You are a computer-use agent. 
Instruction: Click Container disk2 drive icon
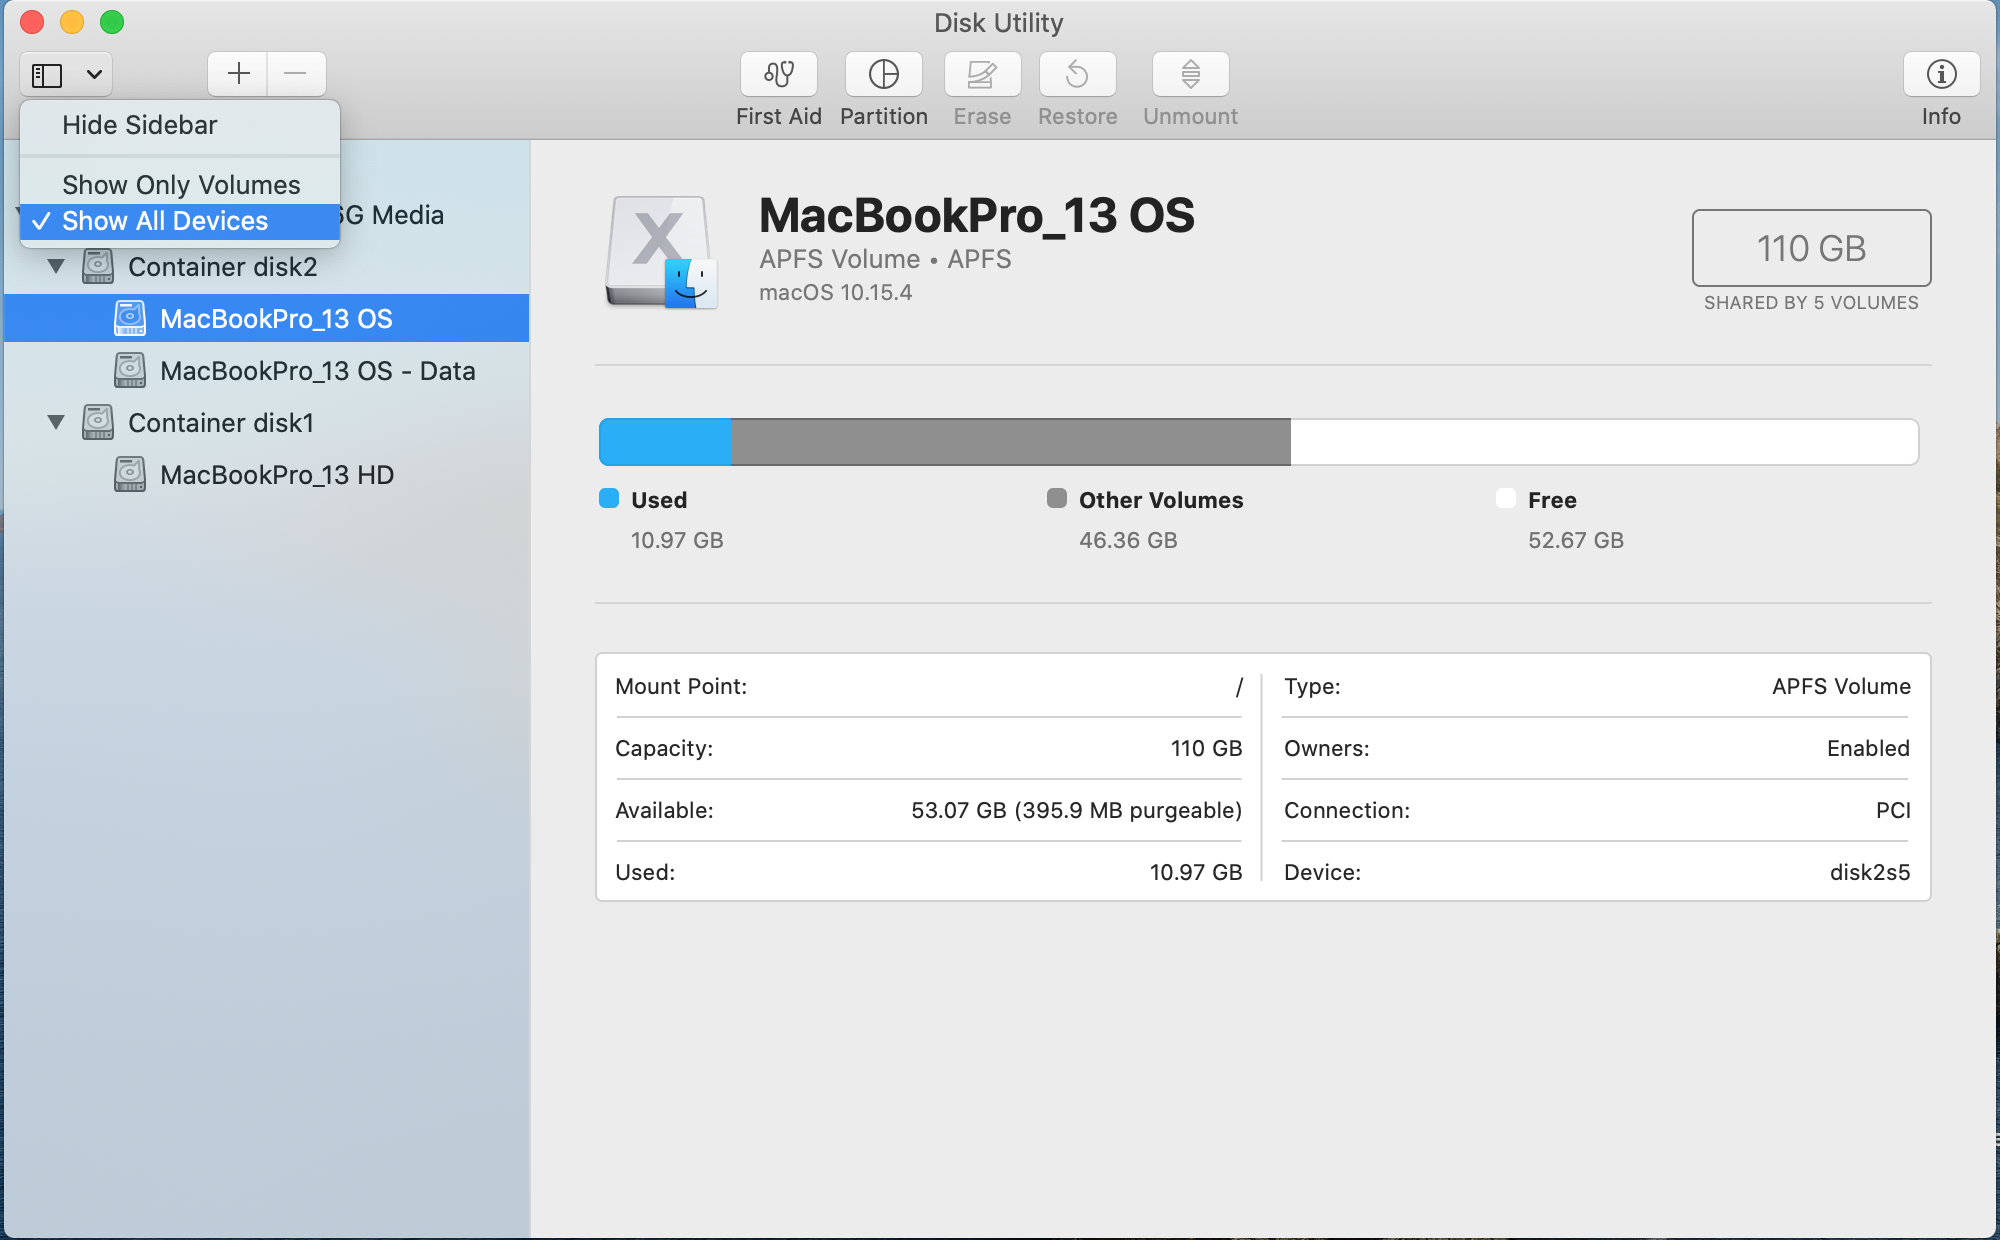(98, 266)
